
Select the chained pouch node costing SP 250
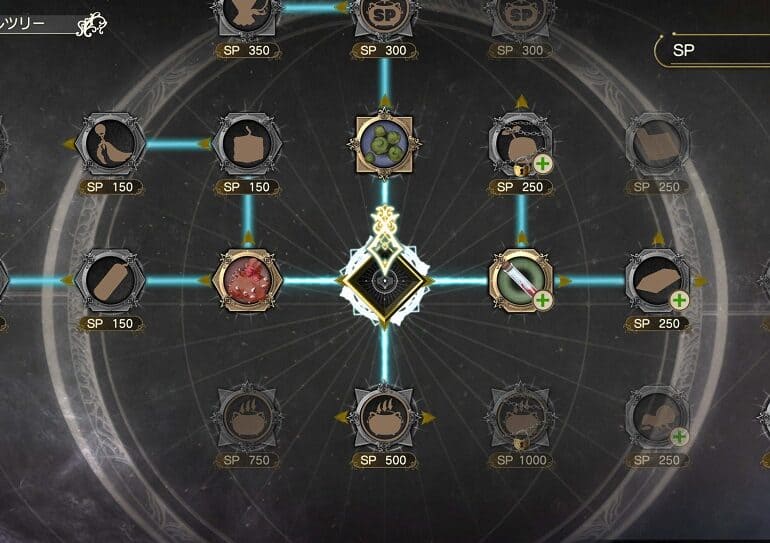pos(522,144)
